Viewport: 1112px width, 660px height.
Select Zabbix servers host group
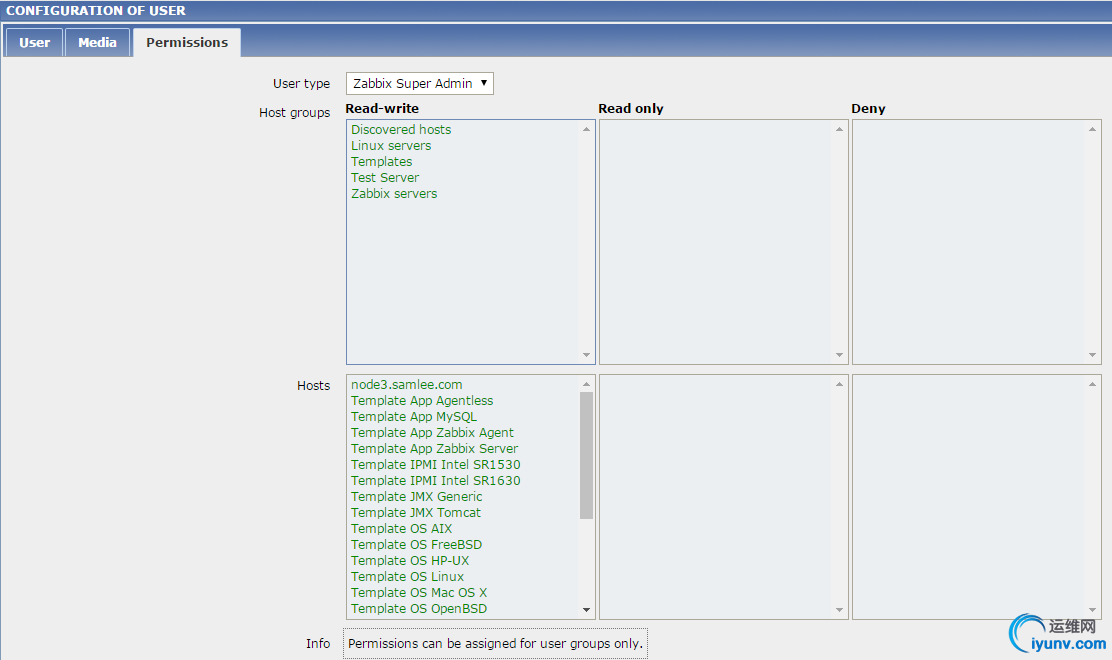[394, 194]
